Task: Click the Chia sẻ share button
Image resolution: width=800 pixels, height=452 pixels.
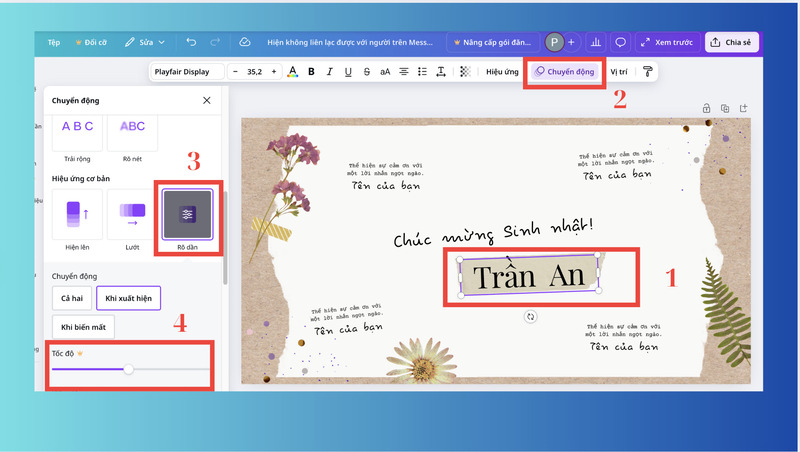Action: tap(733, 43)
